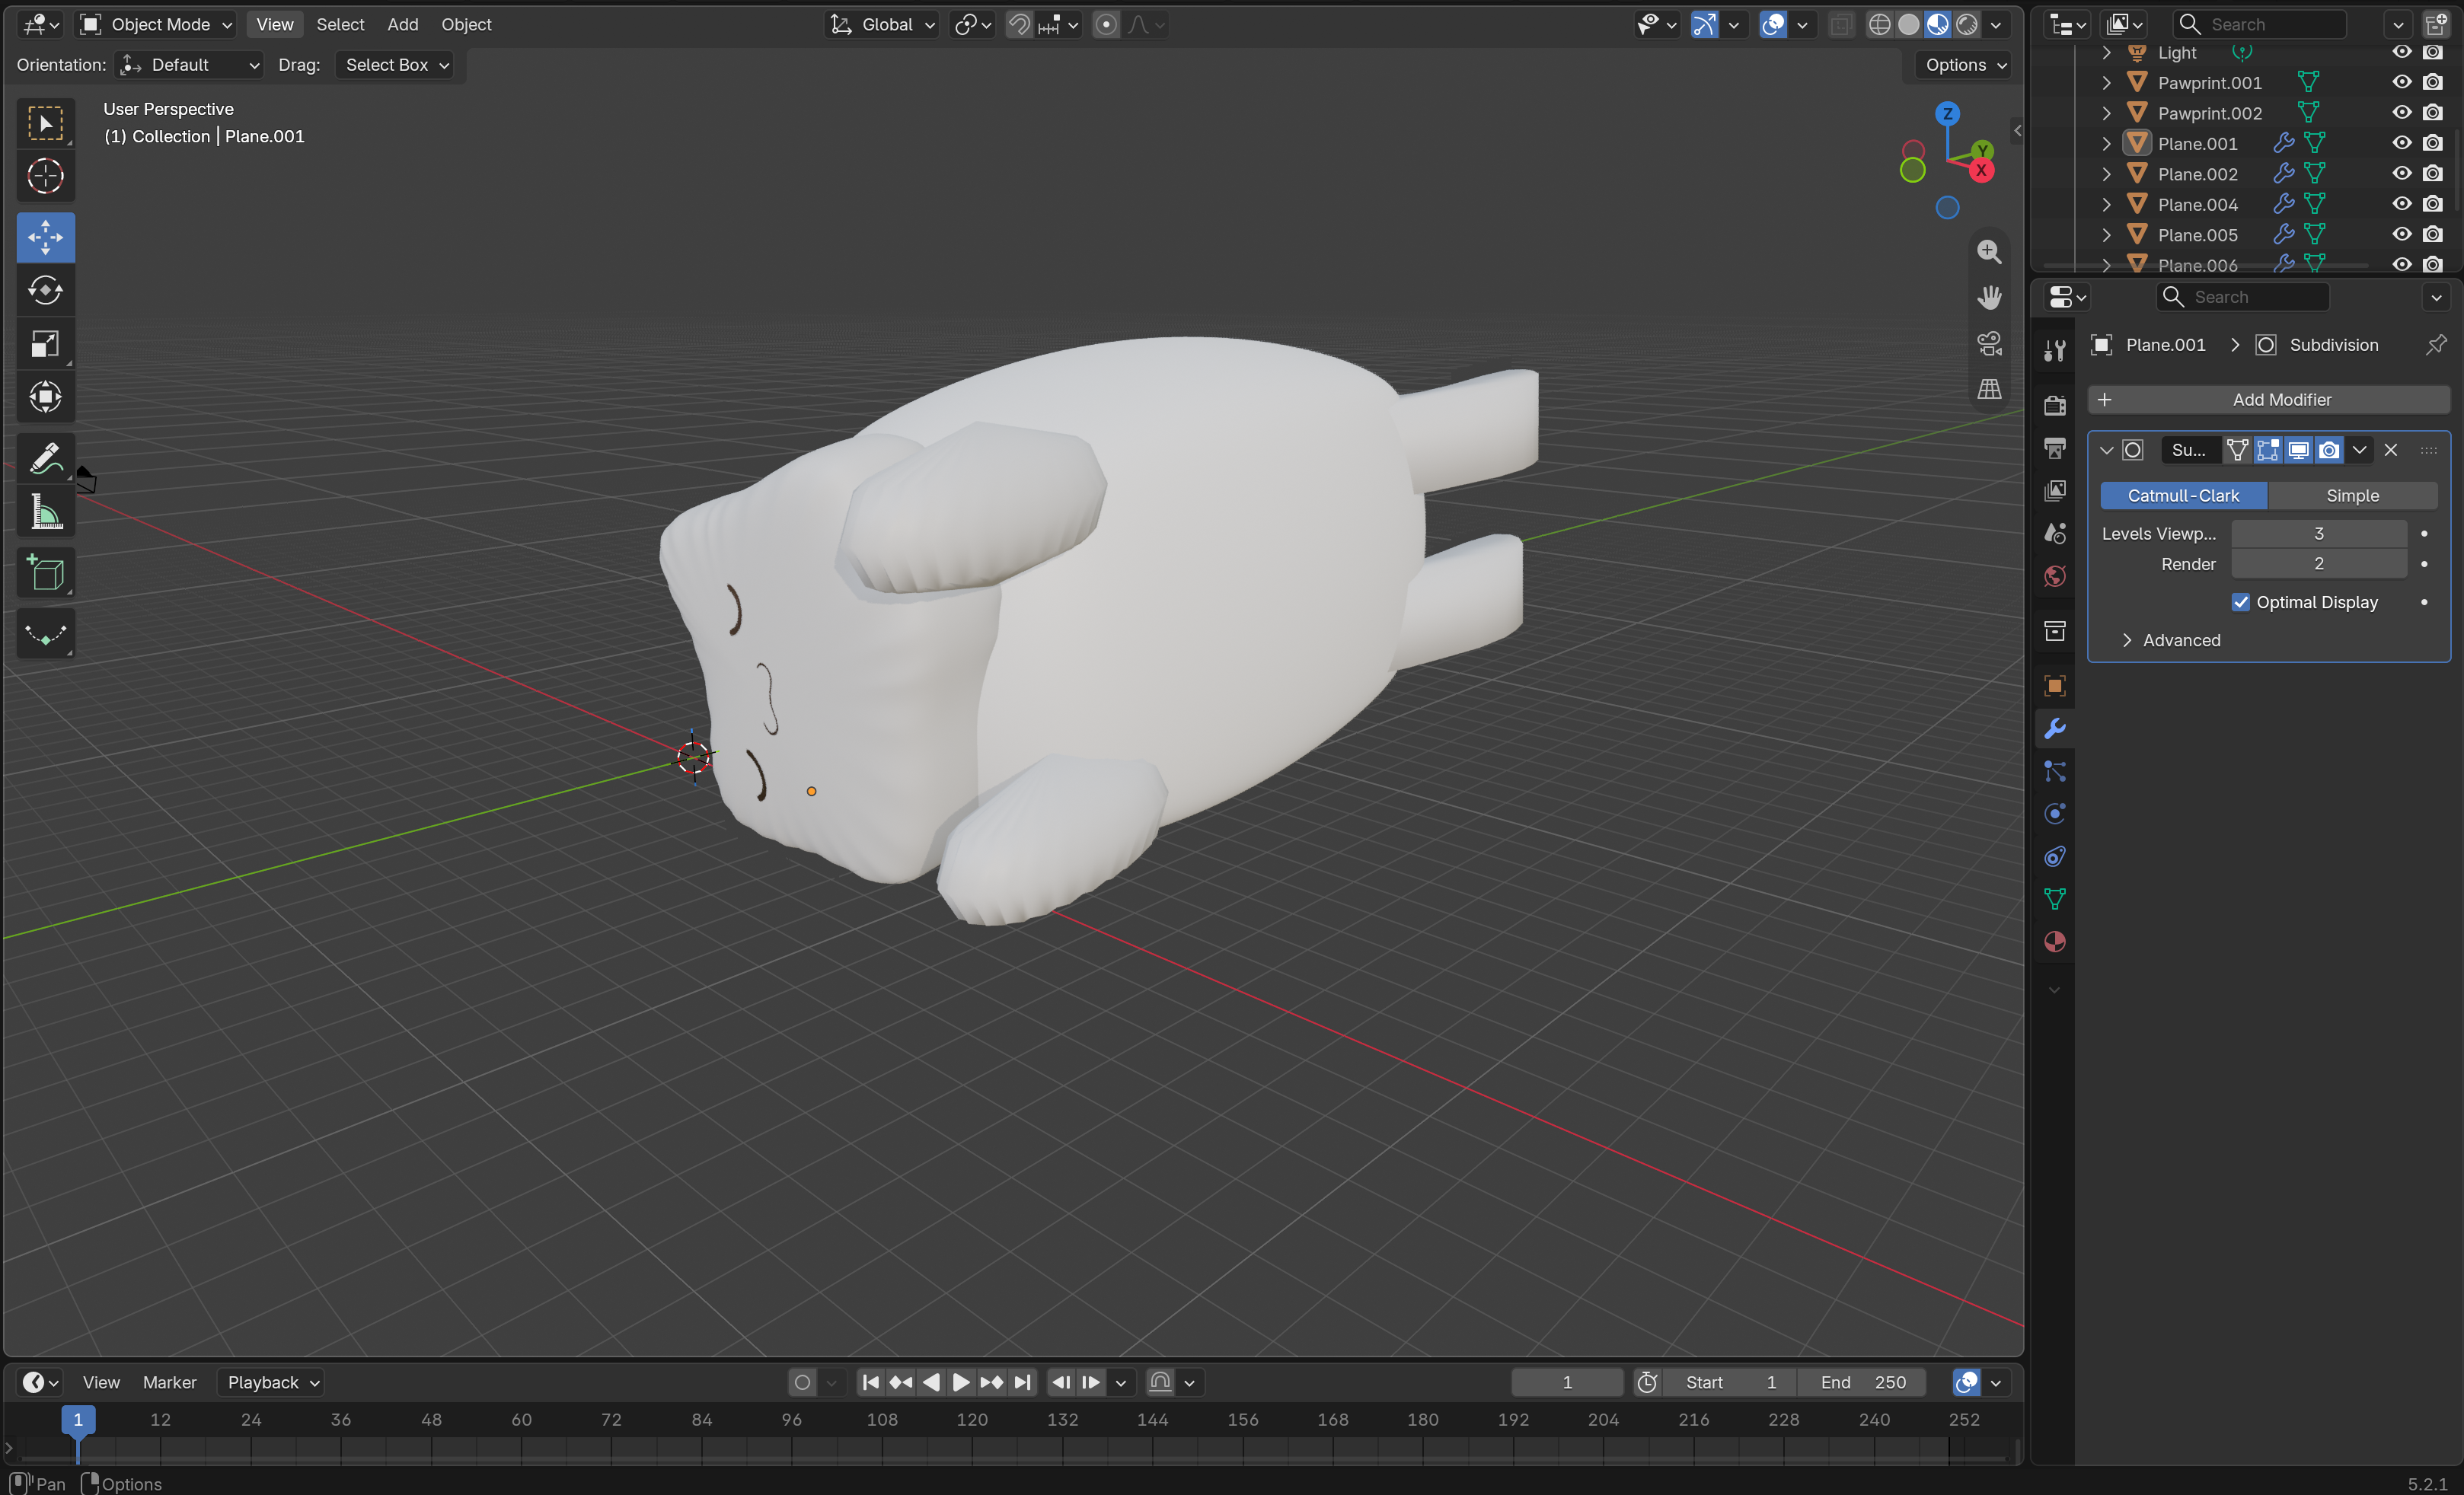The image size is (2464, 1495).
Task: Select the Measure tool
Action: pyautogui.click(x=45, y=513)
